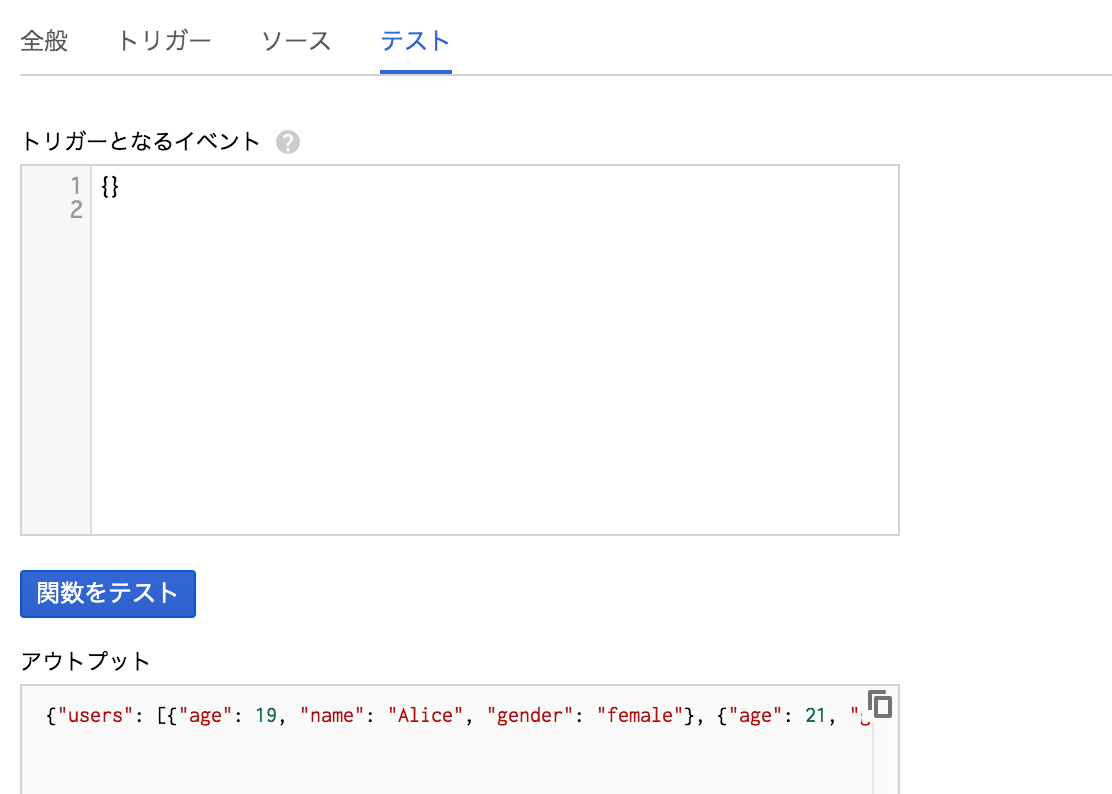
Task: Click line number 1 in the editor gutter
Action: (x=74, y=186)
